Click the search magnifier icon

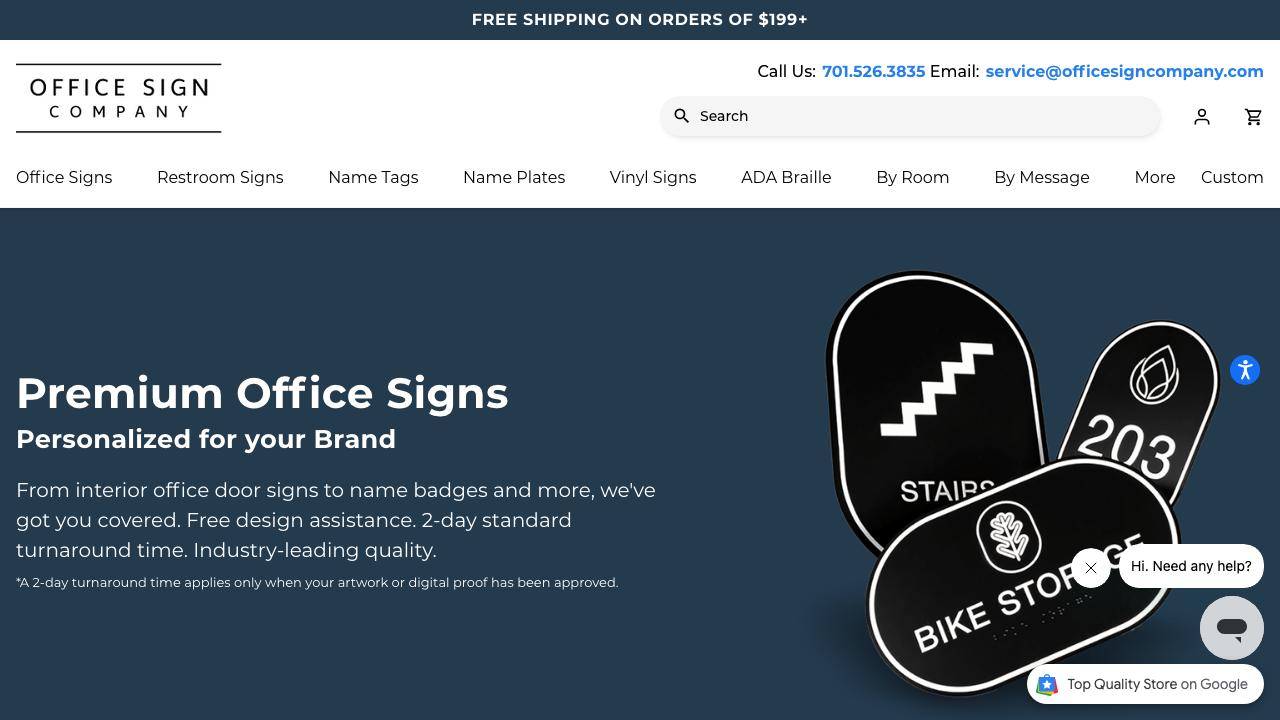point(682,116)
